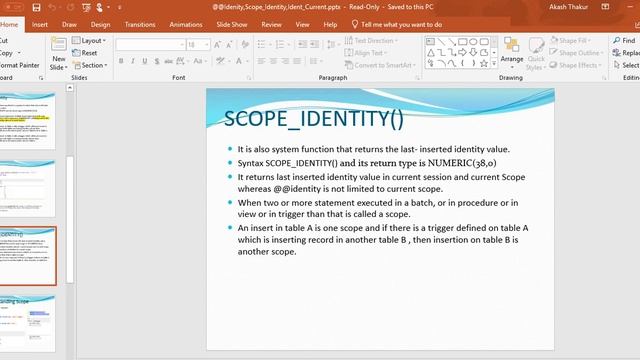Open the Paragraph group dialog launcher

[417, 78]
